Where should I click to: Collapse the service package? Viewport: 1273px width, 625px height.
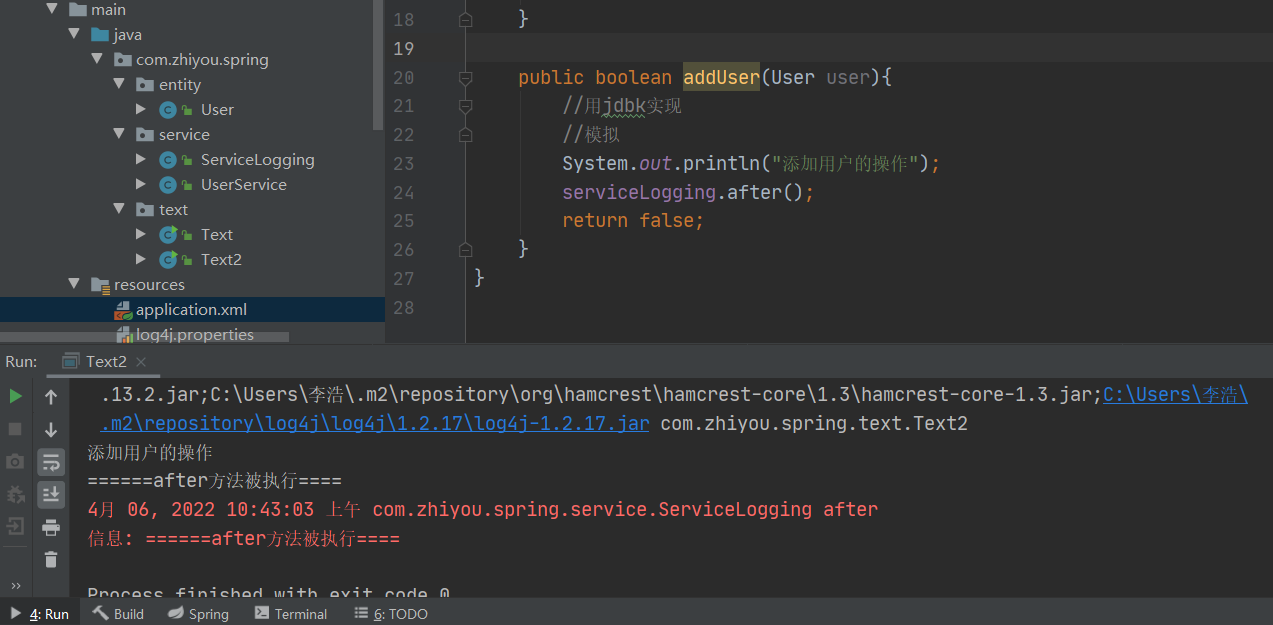coord(119,134)
